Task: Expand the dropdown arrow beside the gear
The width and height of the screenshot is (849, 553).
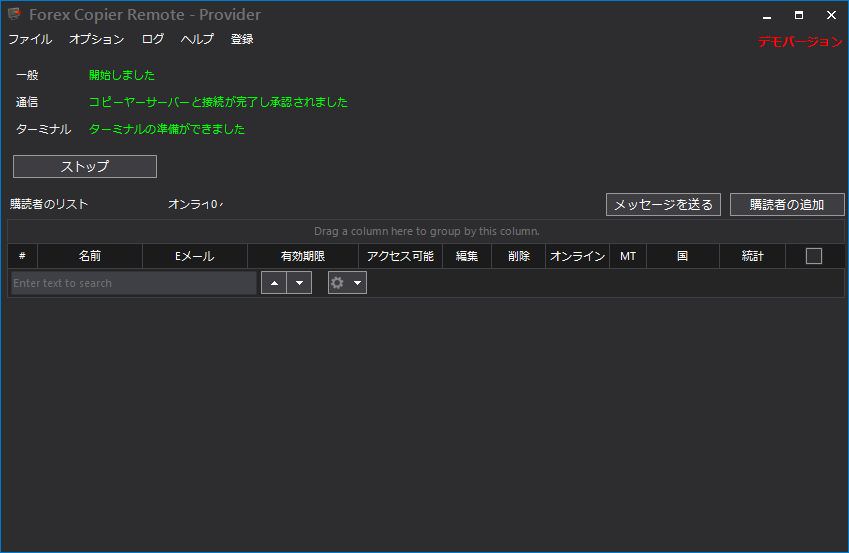Action: (x=357, y=283)
